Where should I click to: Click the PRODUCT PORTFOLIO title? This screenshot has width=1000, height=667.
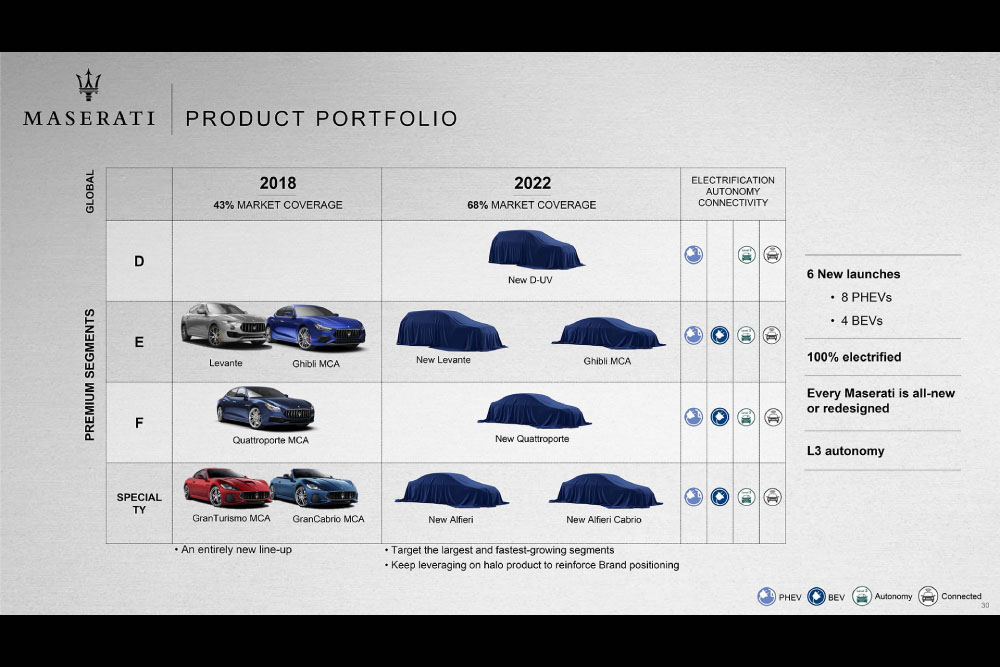click(321, 119)
